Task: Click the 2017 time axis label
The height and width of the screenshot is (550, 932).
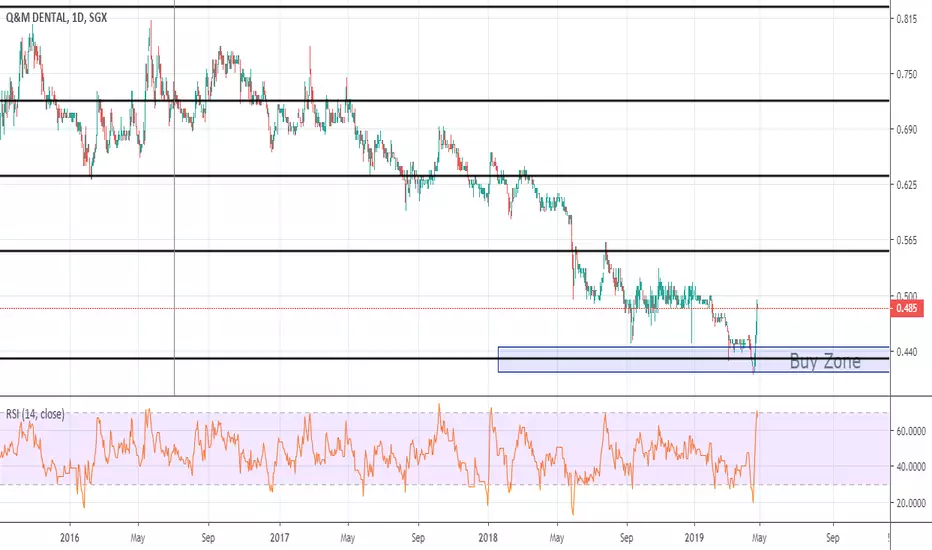Action: pyautogui.click(x=279, y=538)
